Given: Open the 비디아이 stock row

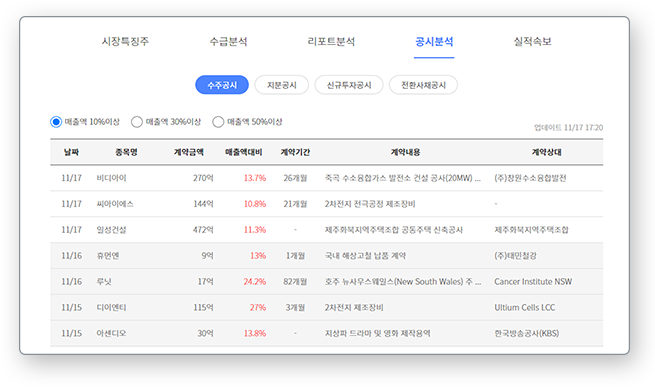Looking at the screenshot, I should tap(327, 178).
